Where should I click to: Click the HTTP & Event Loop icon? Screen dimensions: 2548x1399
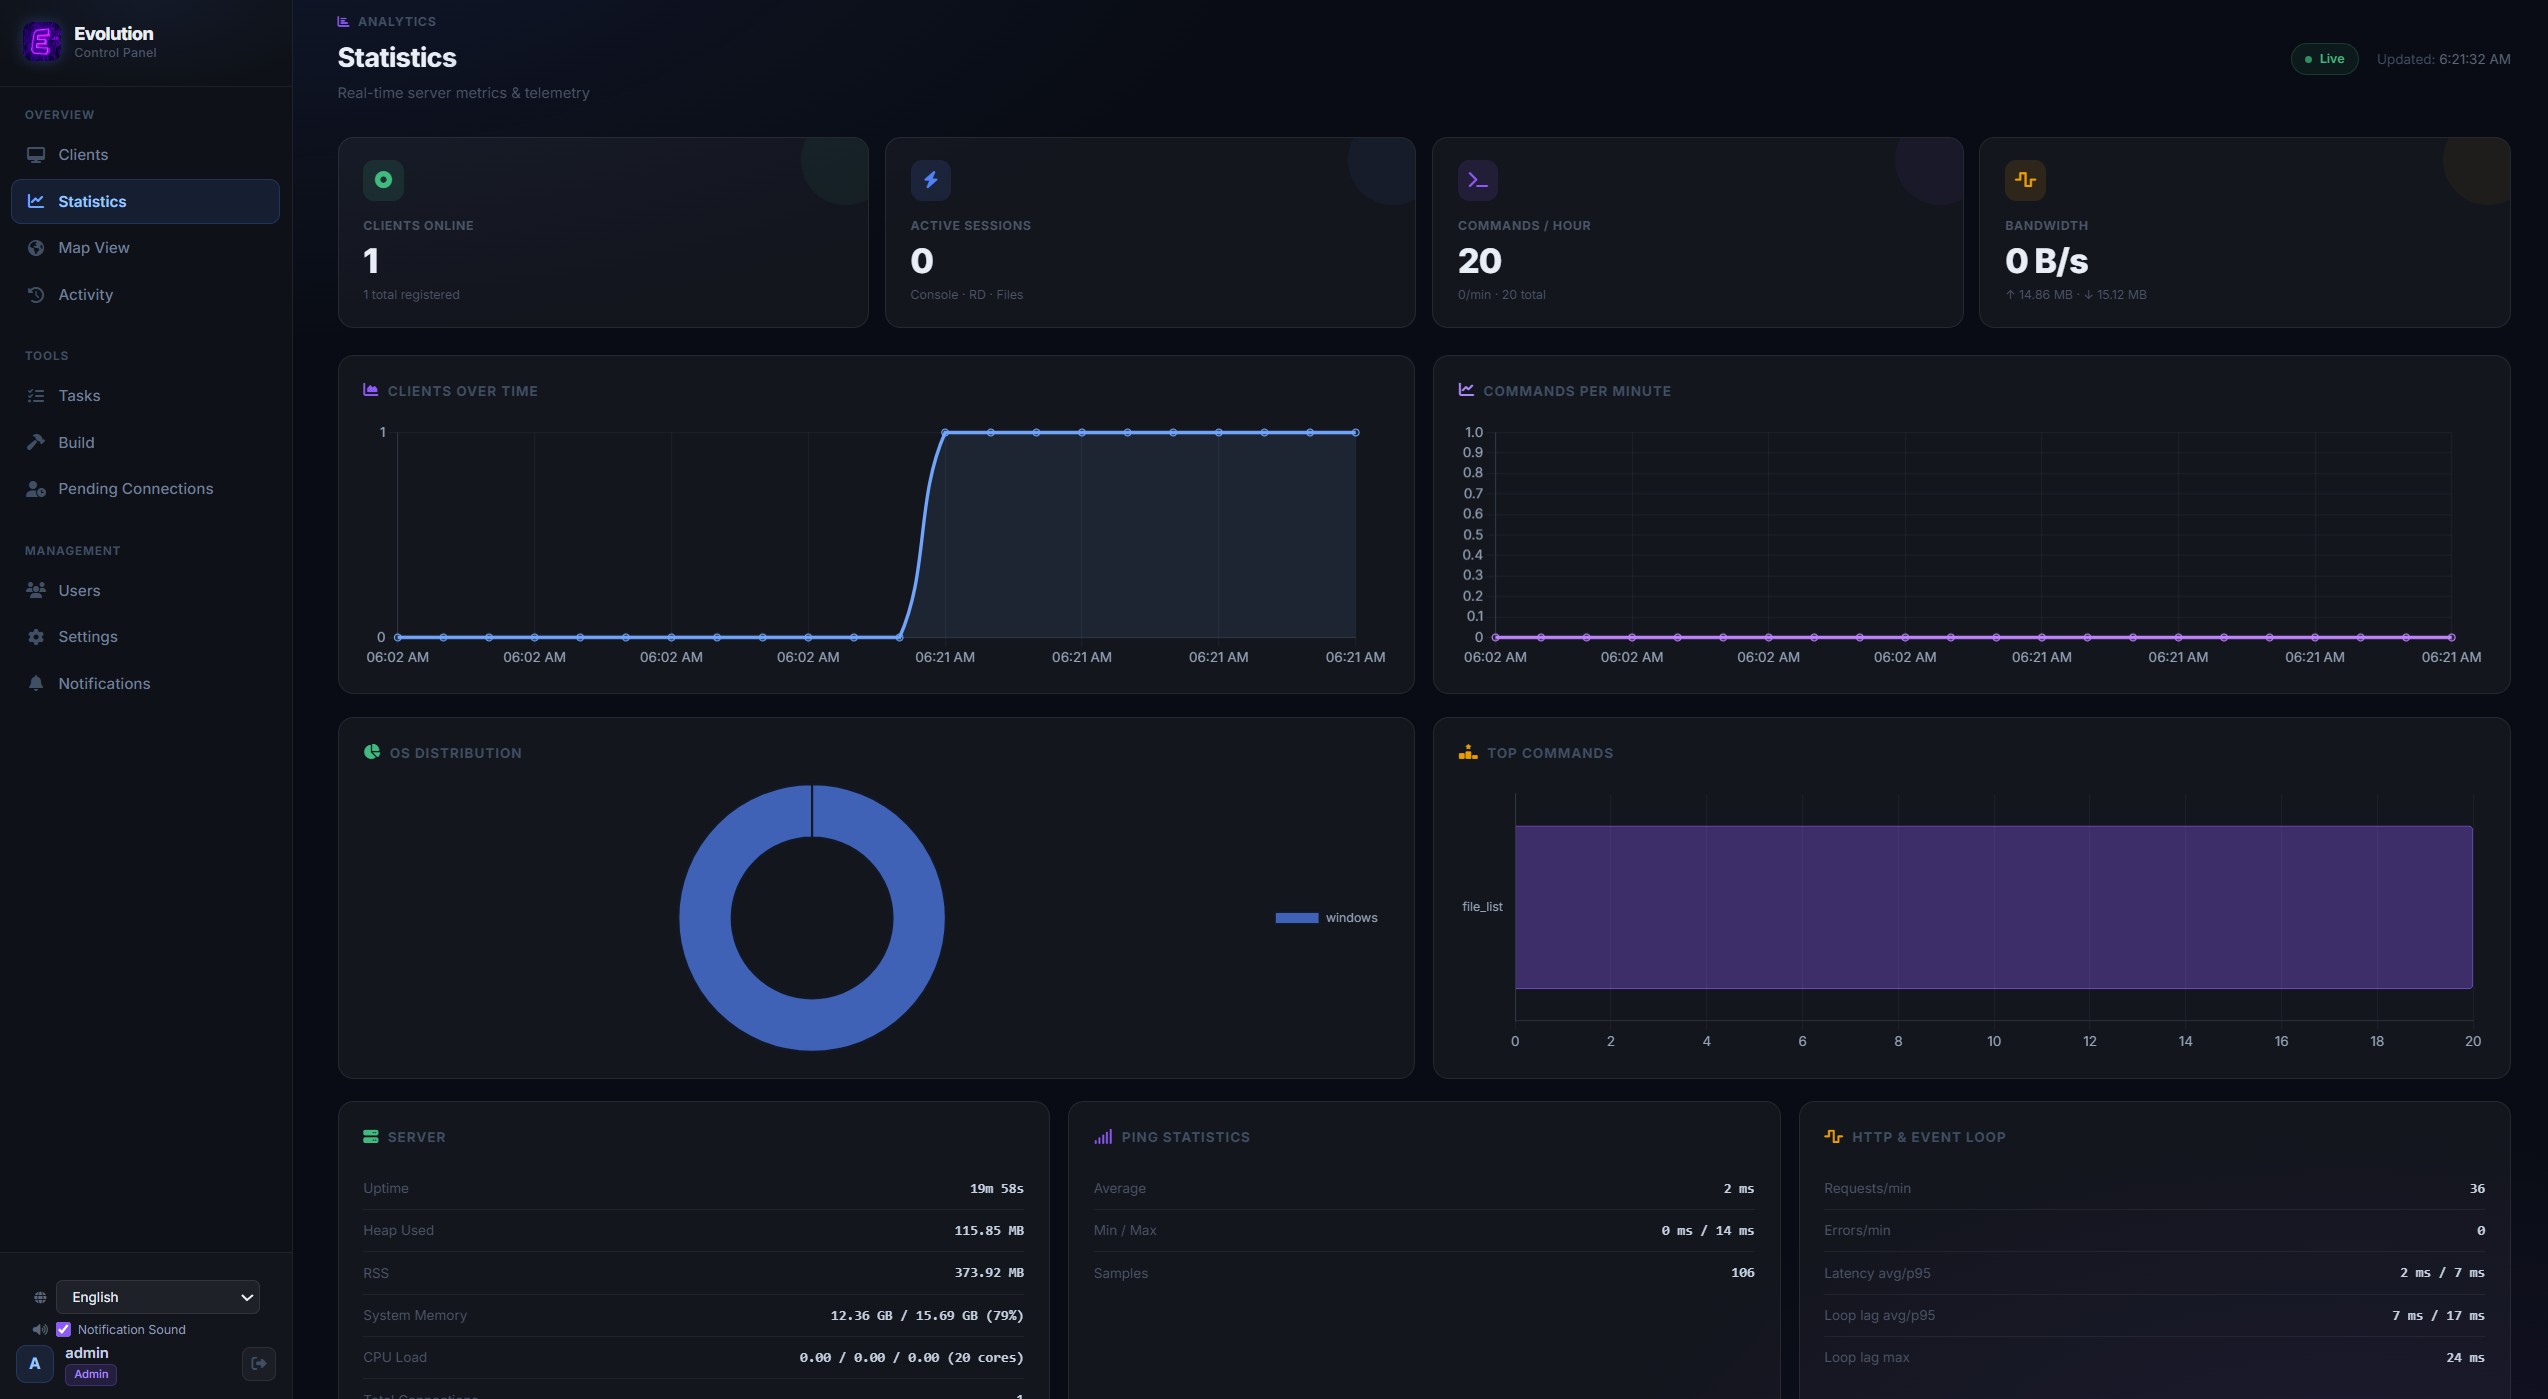[1833, 1137]
